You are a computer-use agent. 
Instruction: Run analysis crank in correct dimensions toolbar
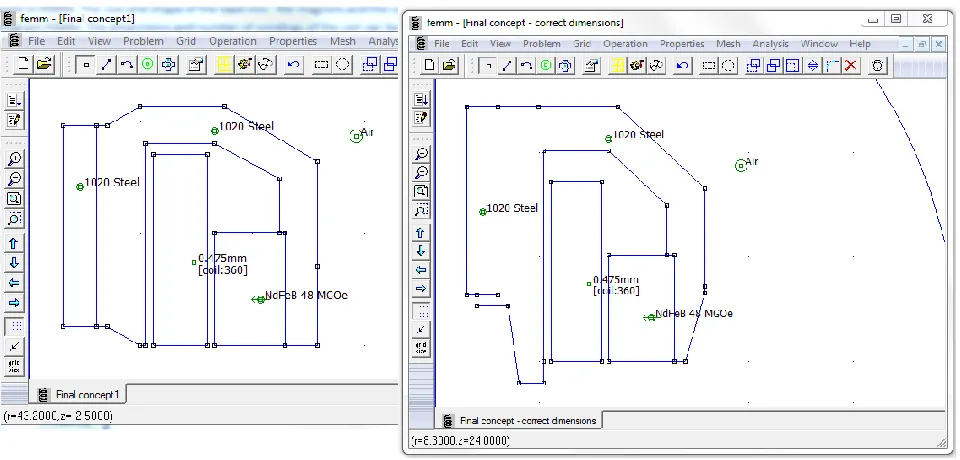(637, 66)
